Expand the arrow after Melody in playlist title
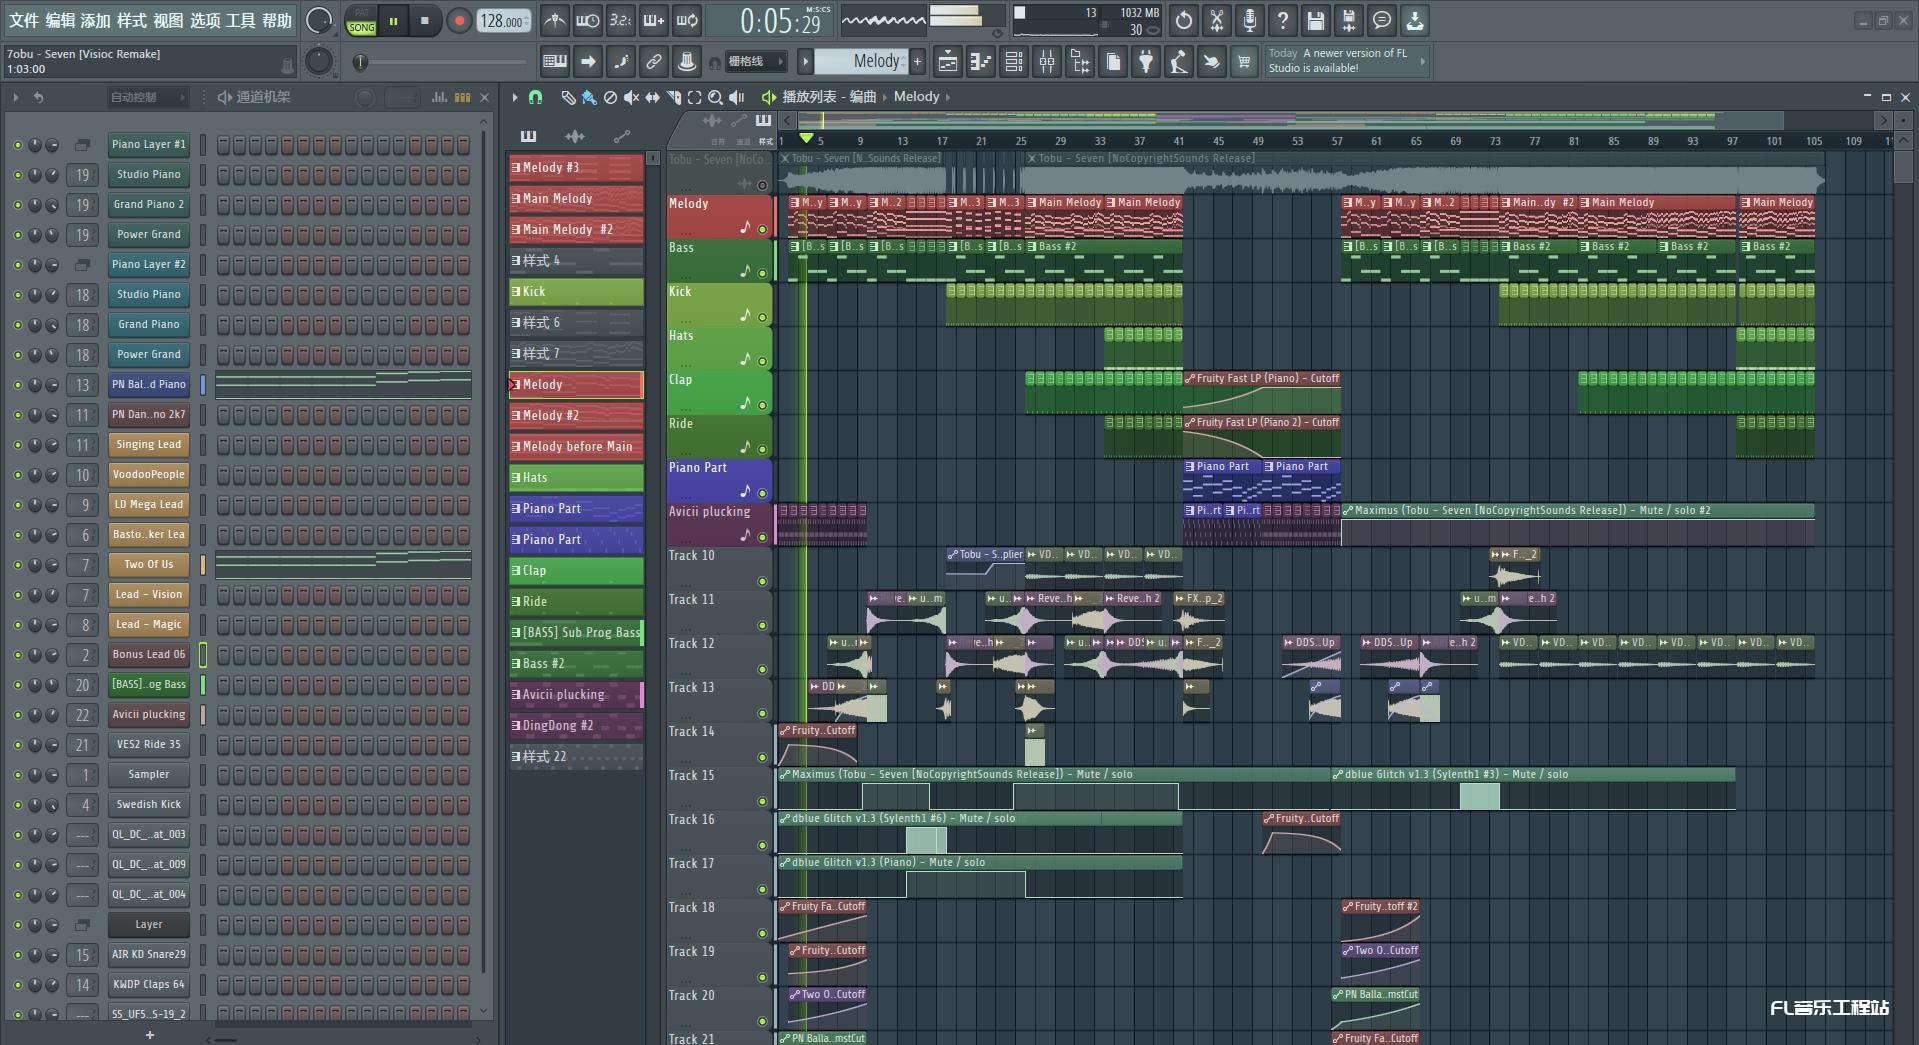 pyautogui.click(x=948, y=97)
